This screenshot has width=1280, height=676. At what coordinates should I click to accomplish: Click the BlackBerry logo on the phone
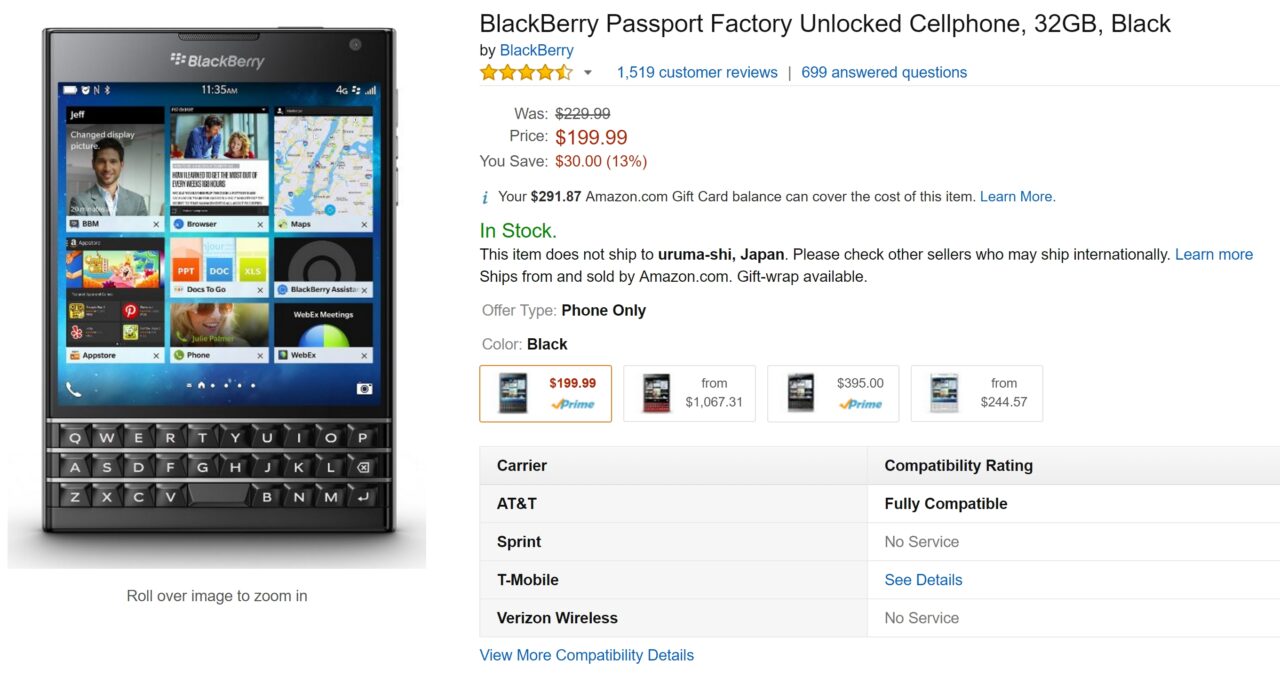(217, 61)
